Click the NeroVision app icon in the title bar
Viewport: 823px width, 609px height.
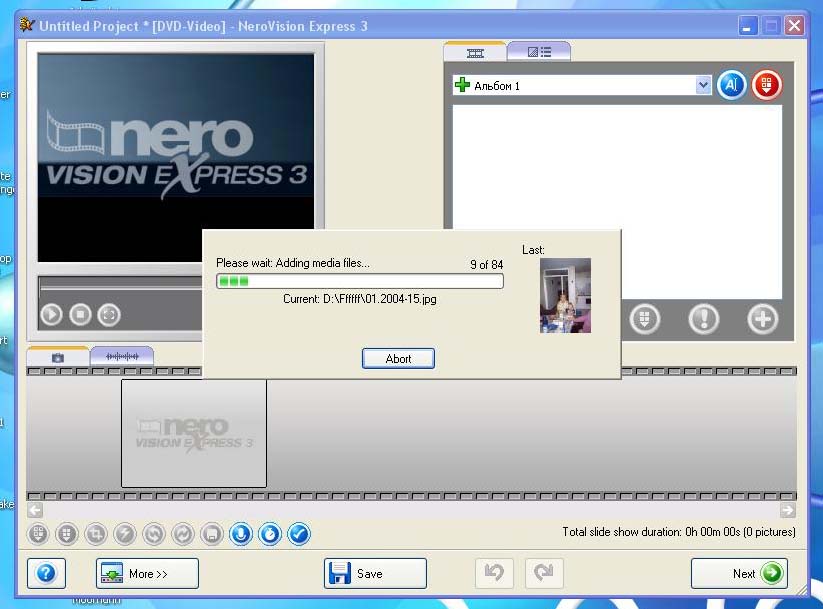click(x=27, y=25)
